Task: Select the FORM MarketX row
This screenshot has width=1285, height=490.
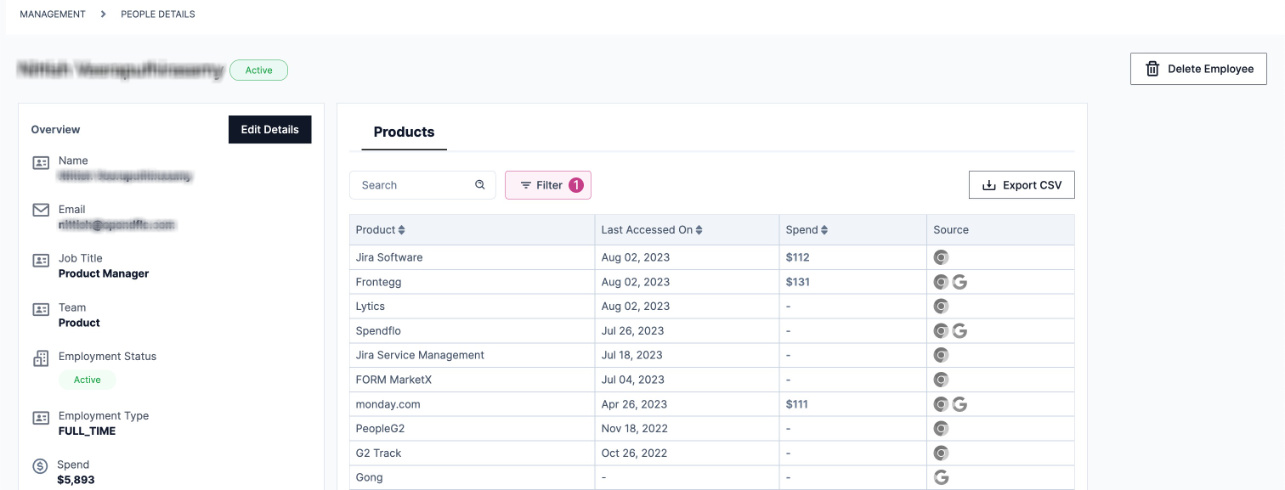Action: [x=712, y=380]
